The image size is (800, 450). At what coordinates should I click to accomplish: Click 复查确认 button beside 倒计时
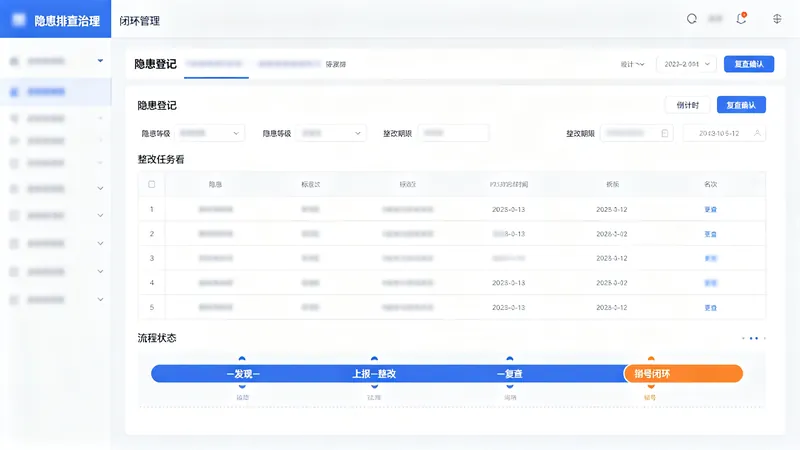pyautogui.click(x=741, y=105)
